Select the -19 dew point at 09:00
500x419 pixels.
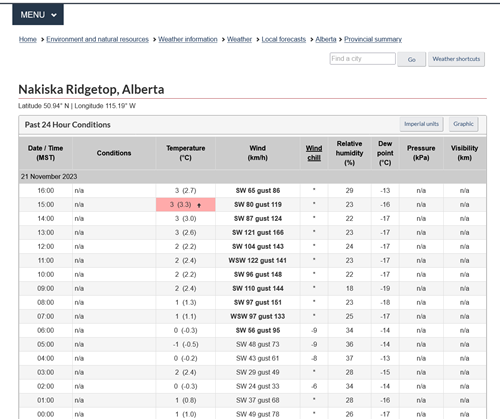tap(385, 289)
